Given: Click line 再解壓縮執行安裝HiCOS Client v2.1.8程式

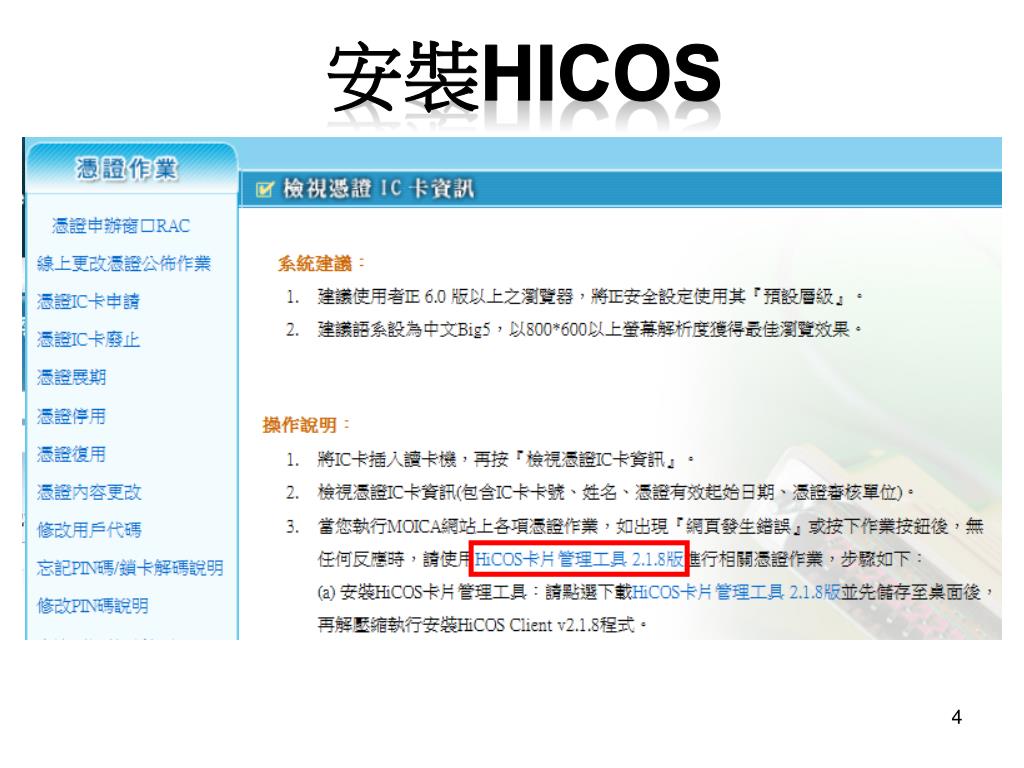Looking at the screenshot, I should click(482, 625).
